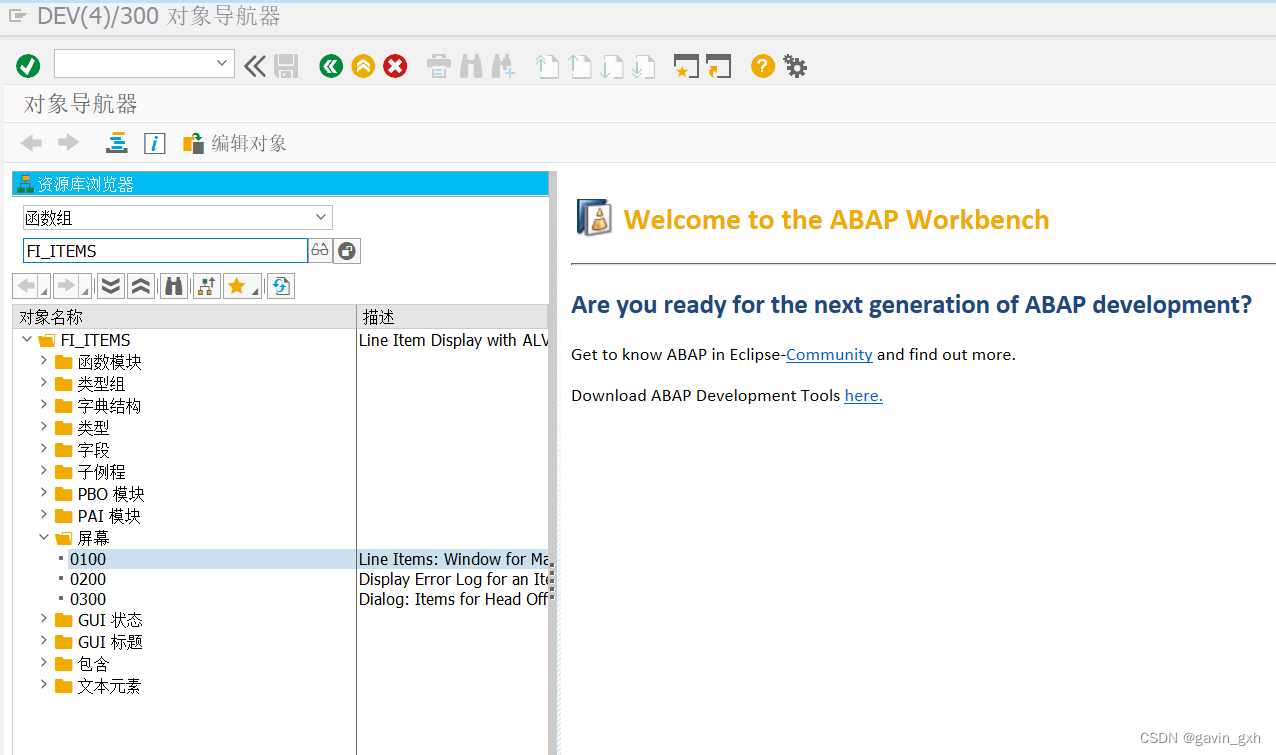Viewport: 1276px width, 755px height.
Task: Navigate back using the green arrow icon
Action: (331, 66)
